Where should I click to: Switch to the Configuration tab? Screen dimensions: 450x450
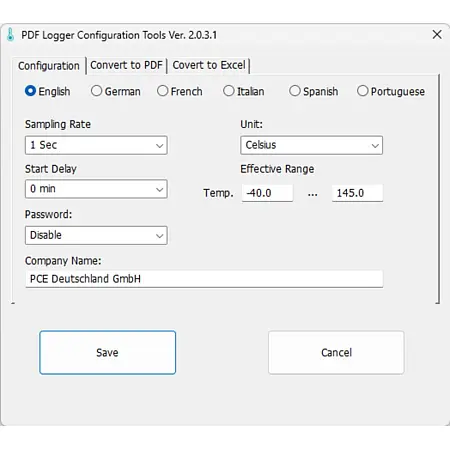point(49,66)
